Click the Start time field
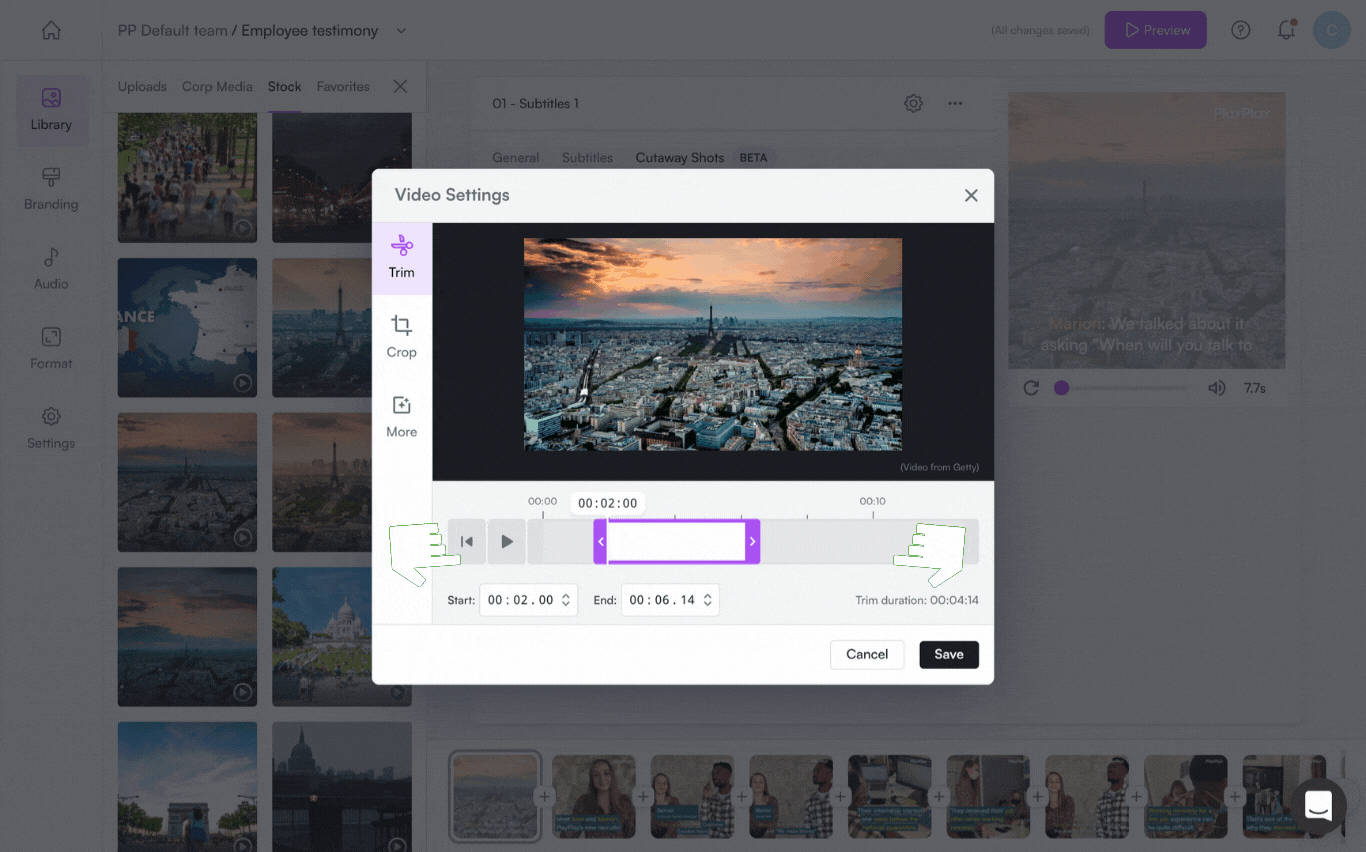This screenshot has height=852, width=1366. (x=528, y=600)
